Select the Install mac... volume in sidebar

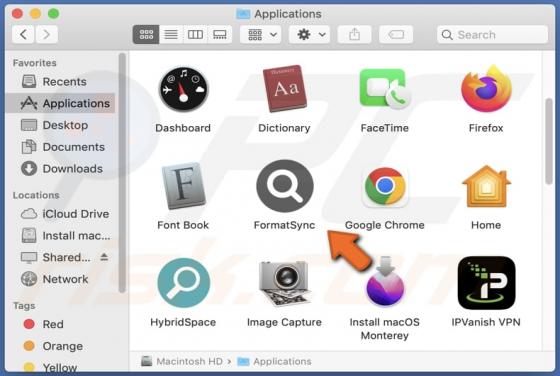coord(60,236)
